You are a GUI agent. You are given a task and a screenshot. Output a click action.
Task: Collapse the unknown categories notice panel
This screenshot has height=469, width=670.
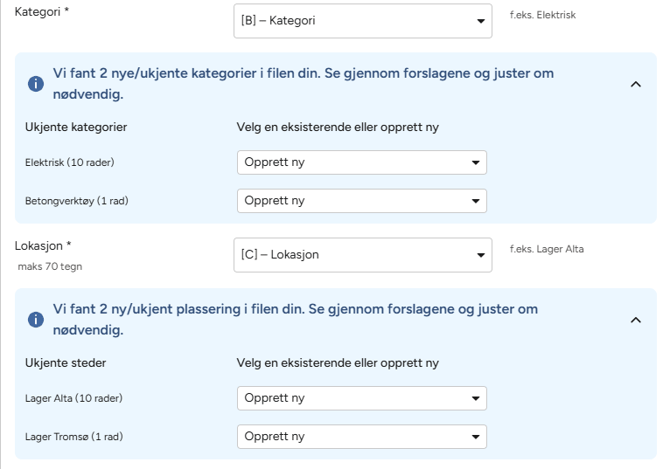tap(636, 84)
